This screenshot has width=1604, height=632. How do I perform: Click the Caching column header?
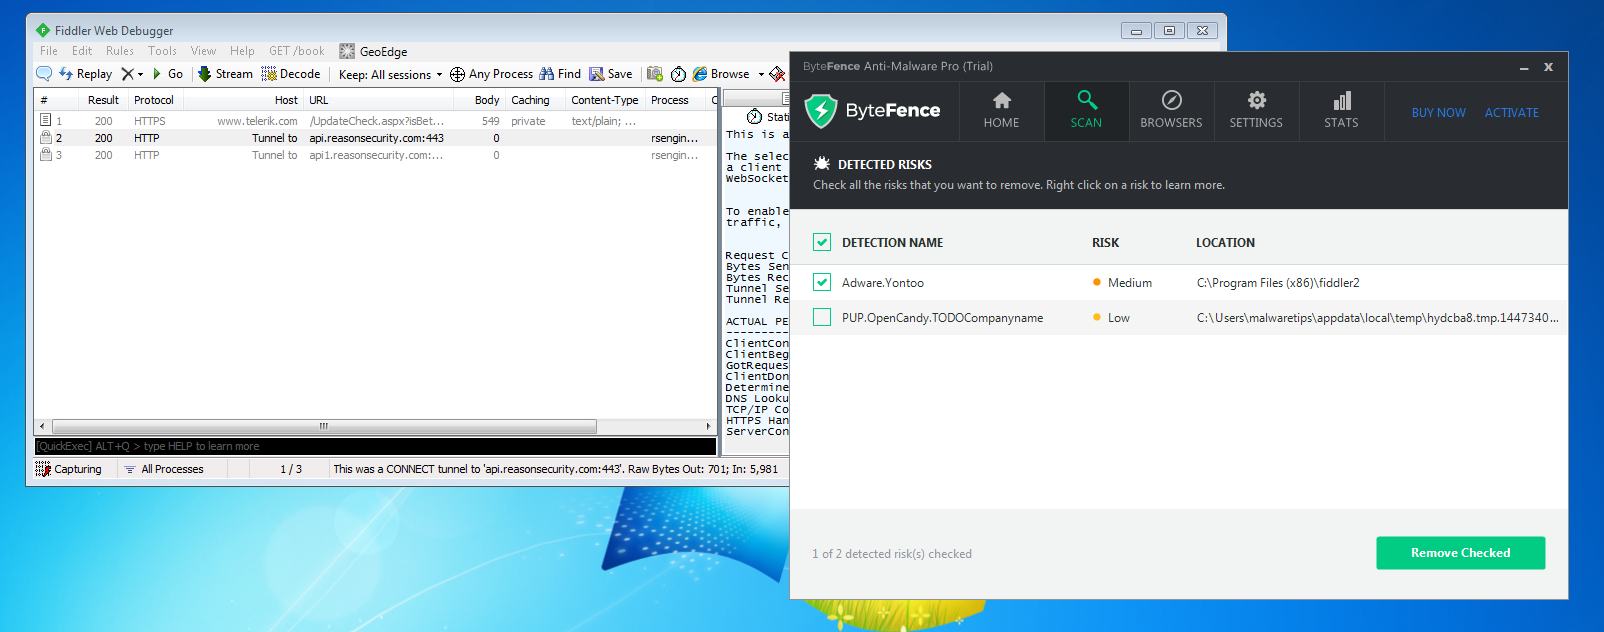click(x=534, y=100)
